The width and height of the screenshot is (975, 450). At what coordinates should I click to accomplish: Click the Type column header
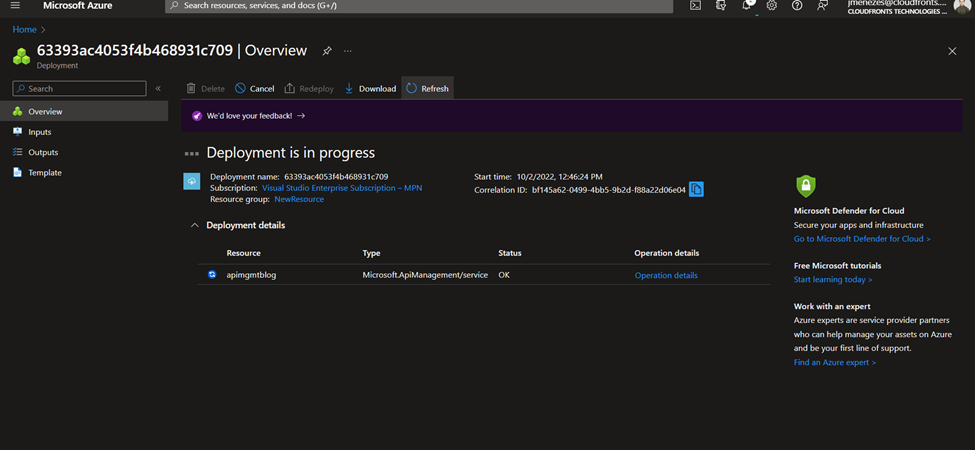371,253
